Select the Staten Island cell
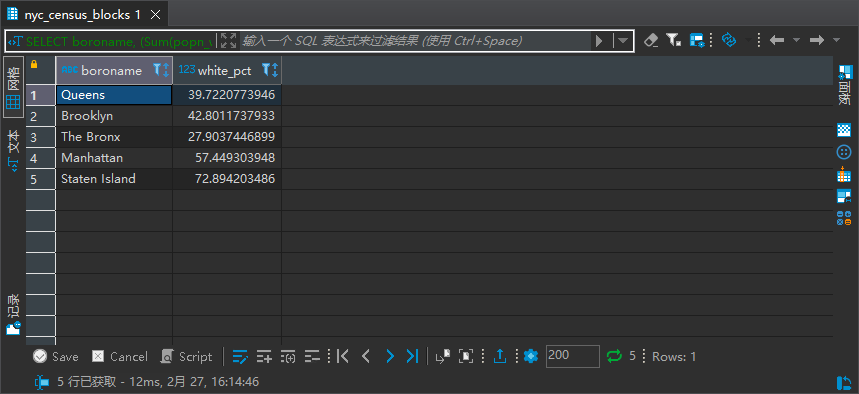Screen dimensions: 859x394 [x=114, y=179]
